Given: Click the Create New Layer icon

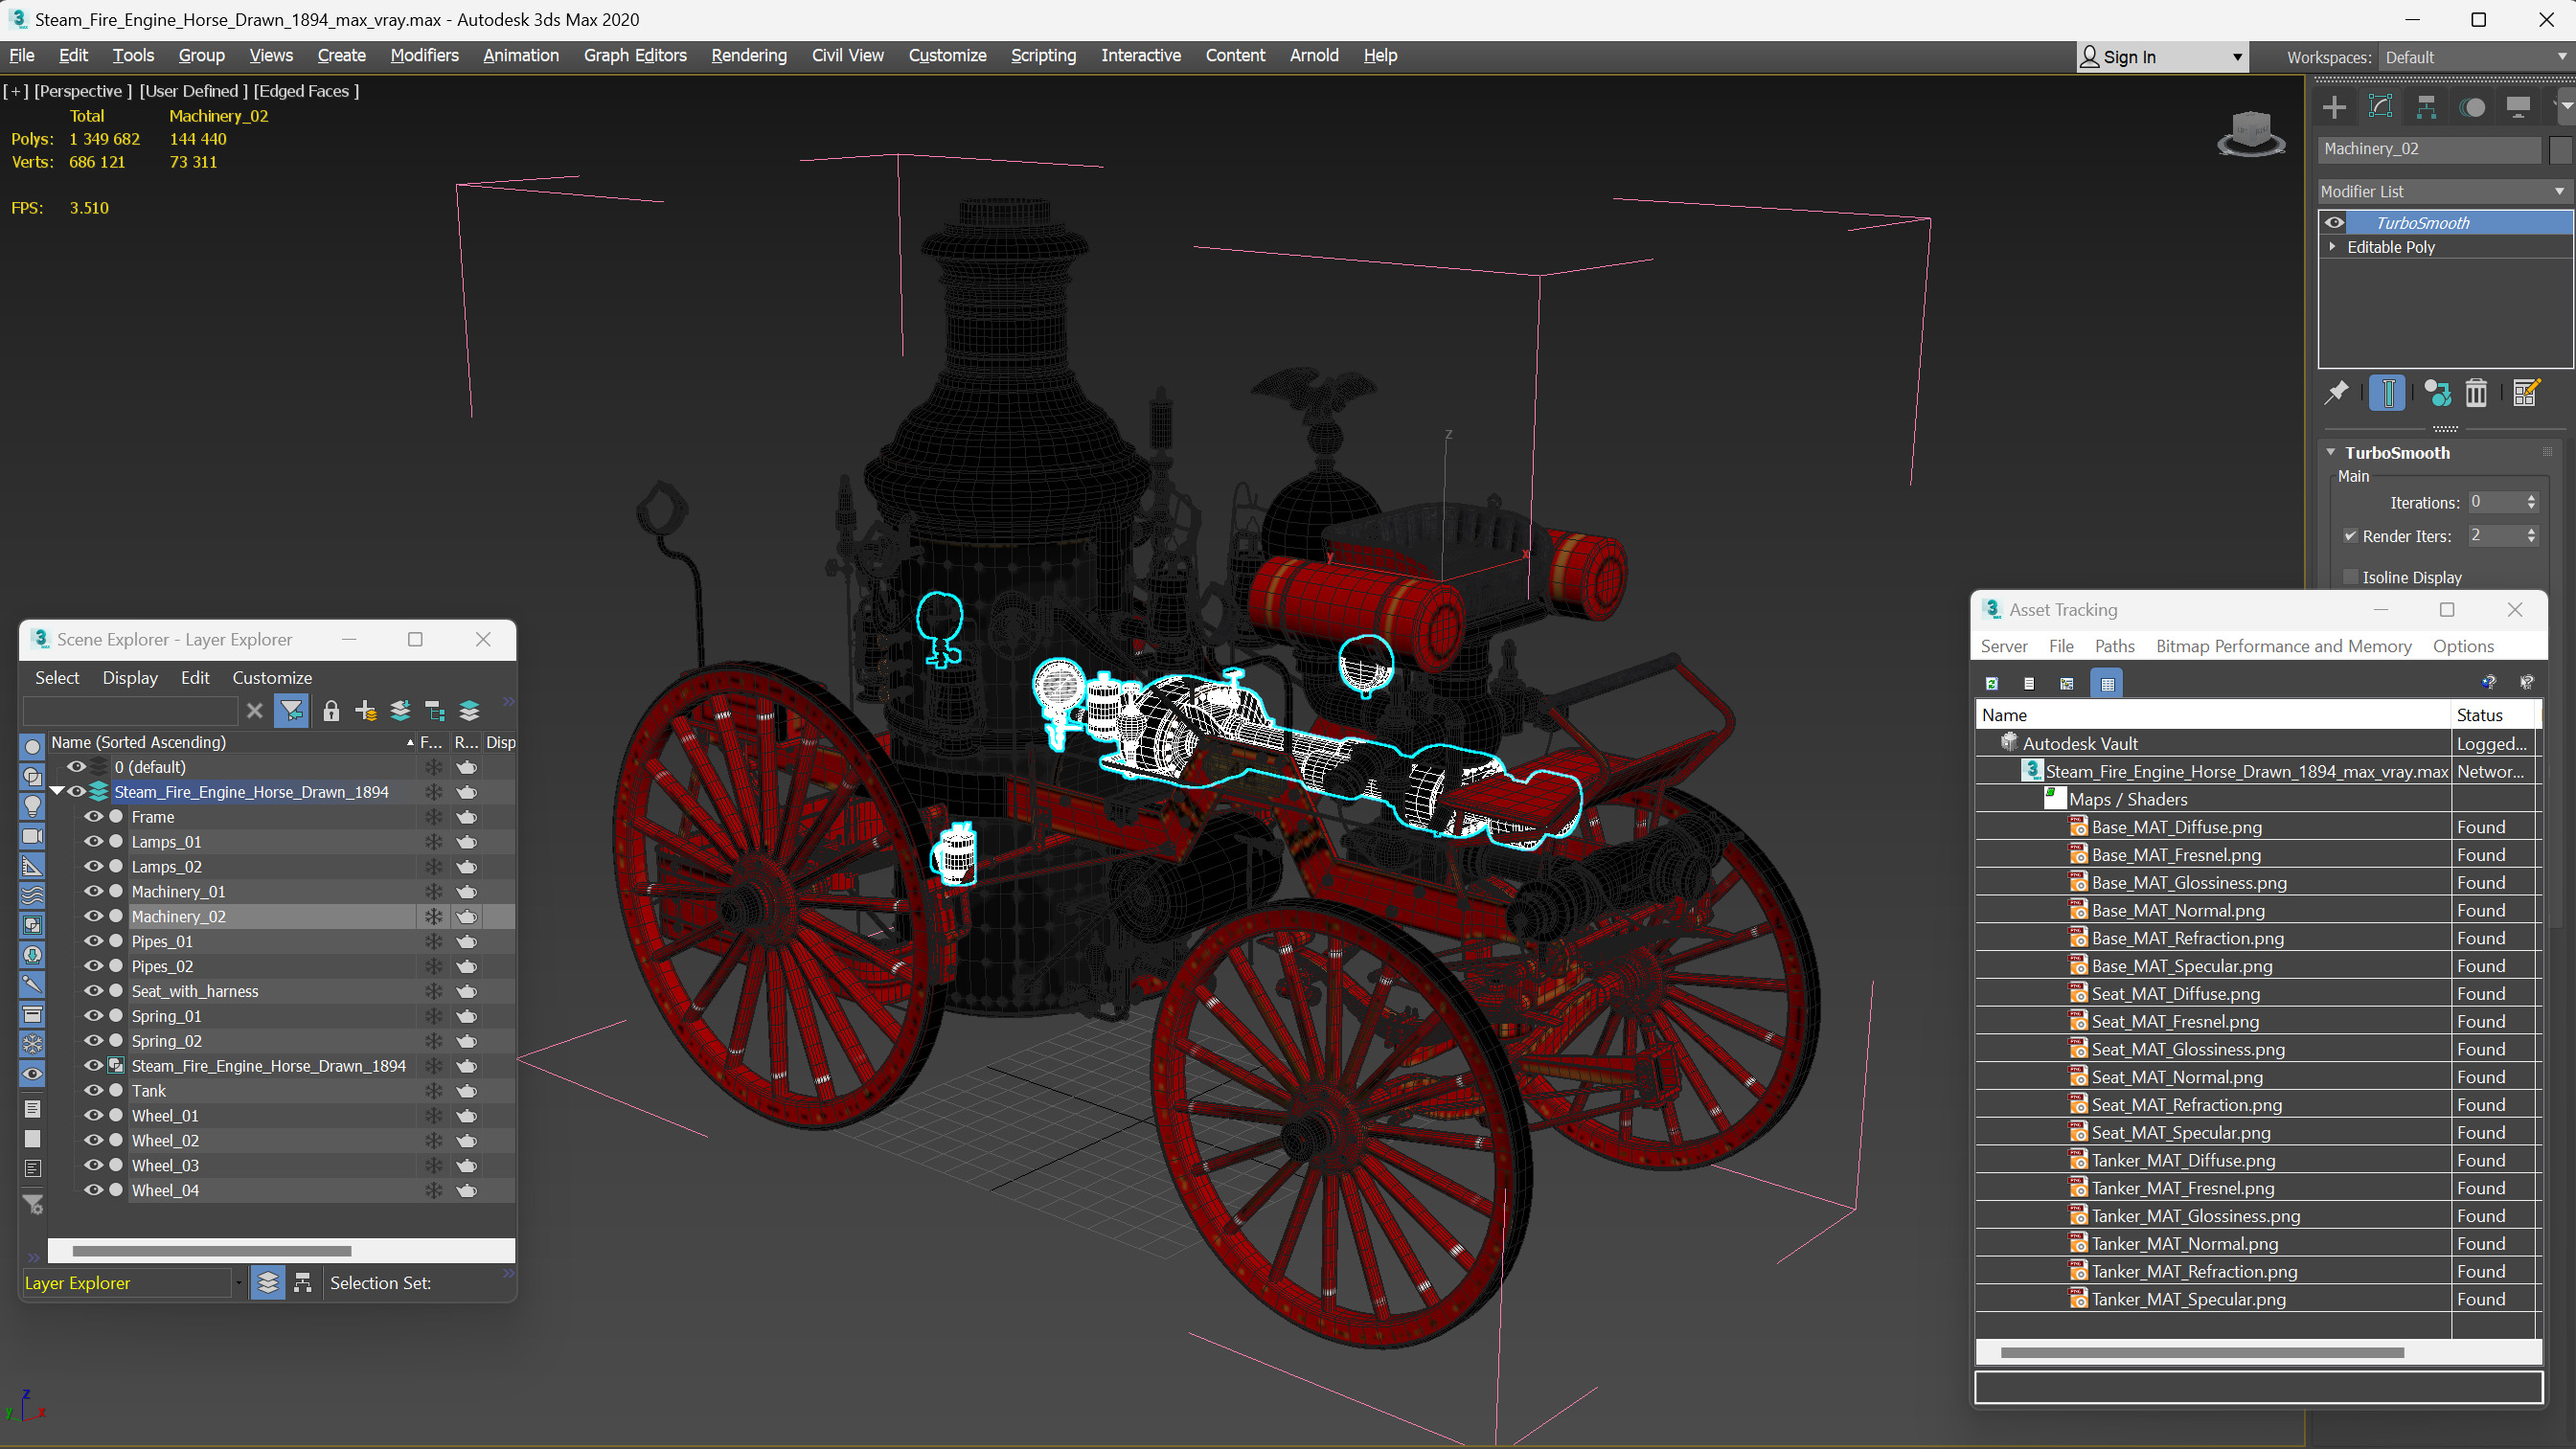Looking at the screenshot, I should pos(365,711).
